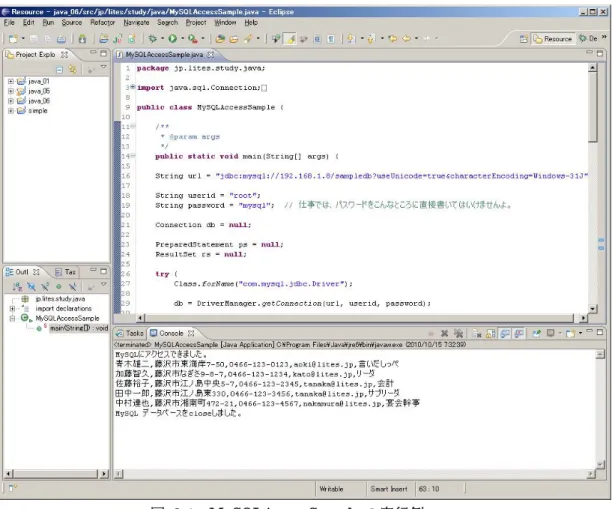Viewport: 612px width, 509px height.
Task: Toggle Hide Local Types in Outline
Action: point(72,287)
